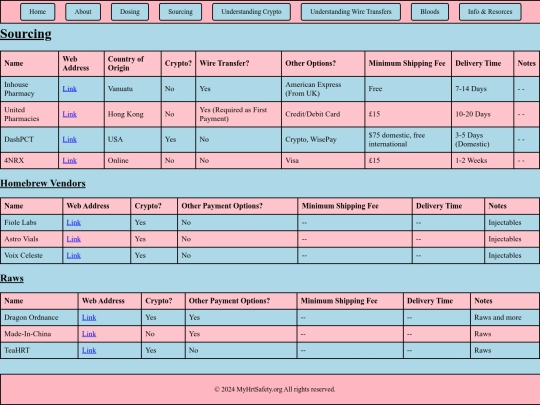Click the copyright MyHrtSafety.org footer text
The width and height of the screenshot is (540, 405).
click(x=274, y=390)
